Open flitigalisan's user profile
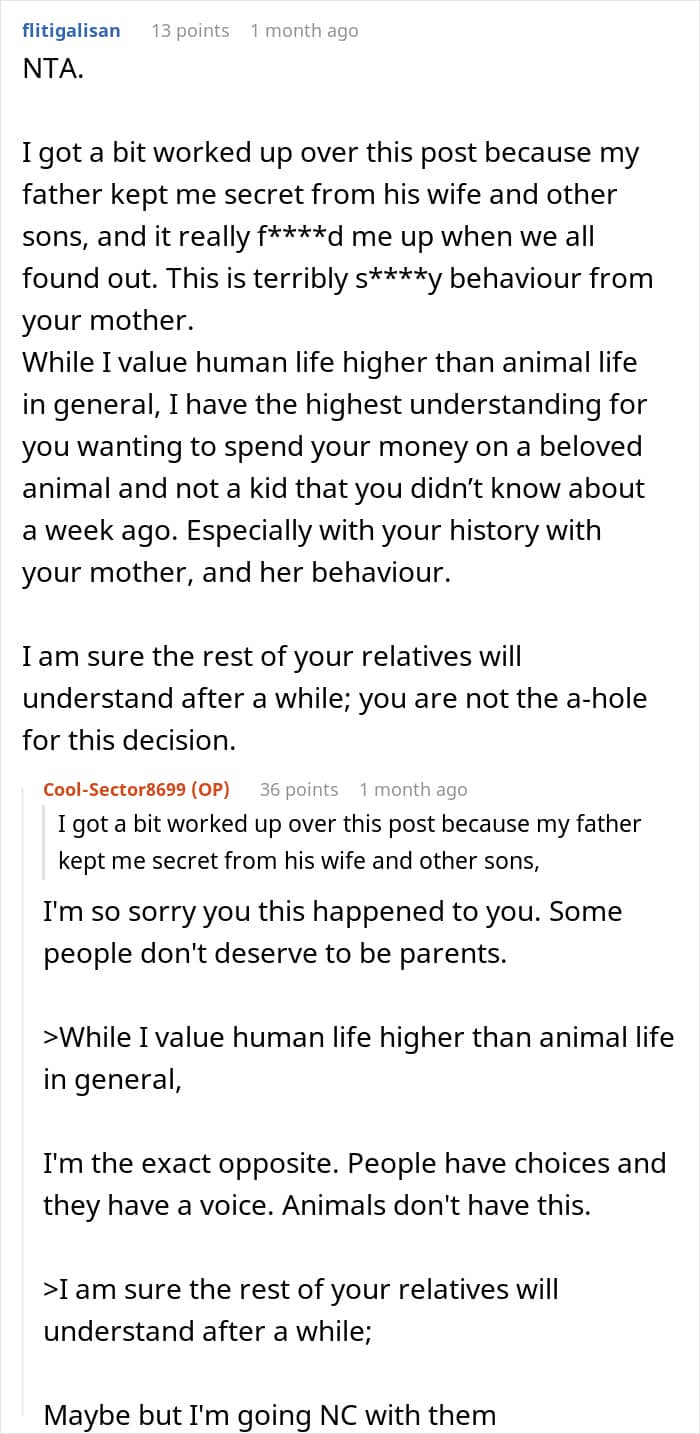The image size is (700, 1434). (71, 31)
